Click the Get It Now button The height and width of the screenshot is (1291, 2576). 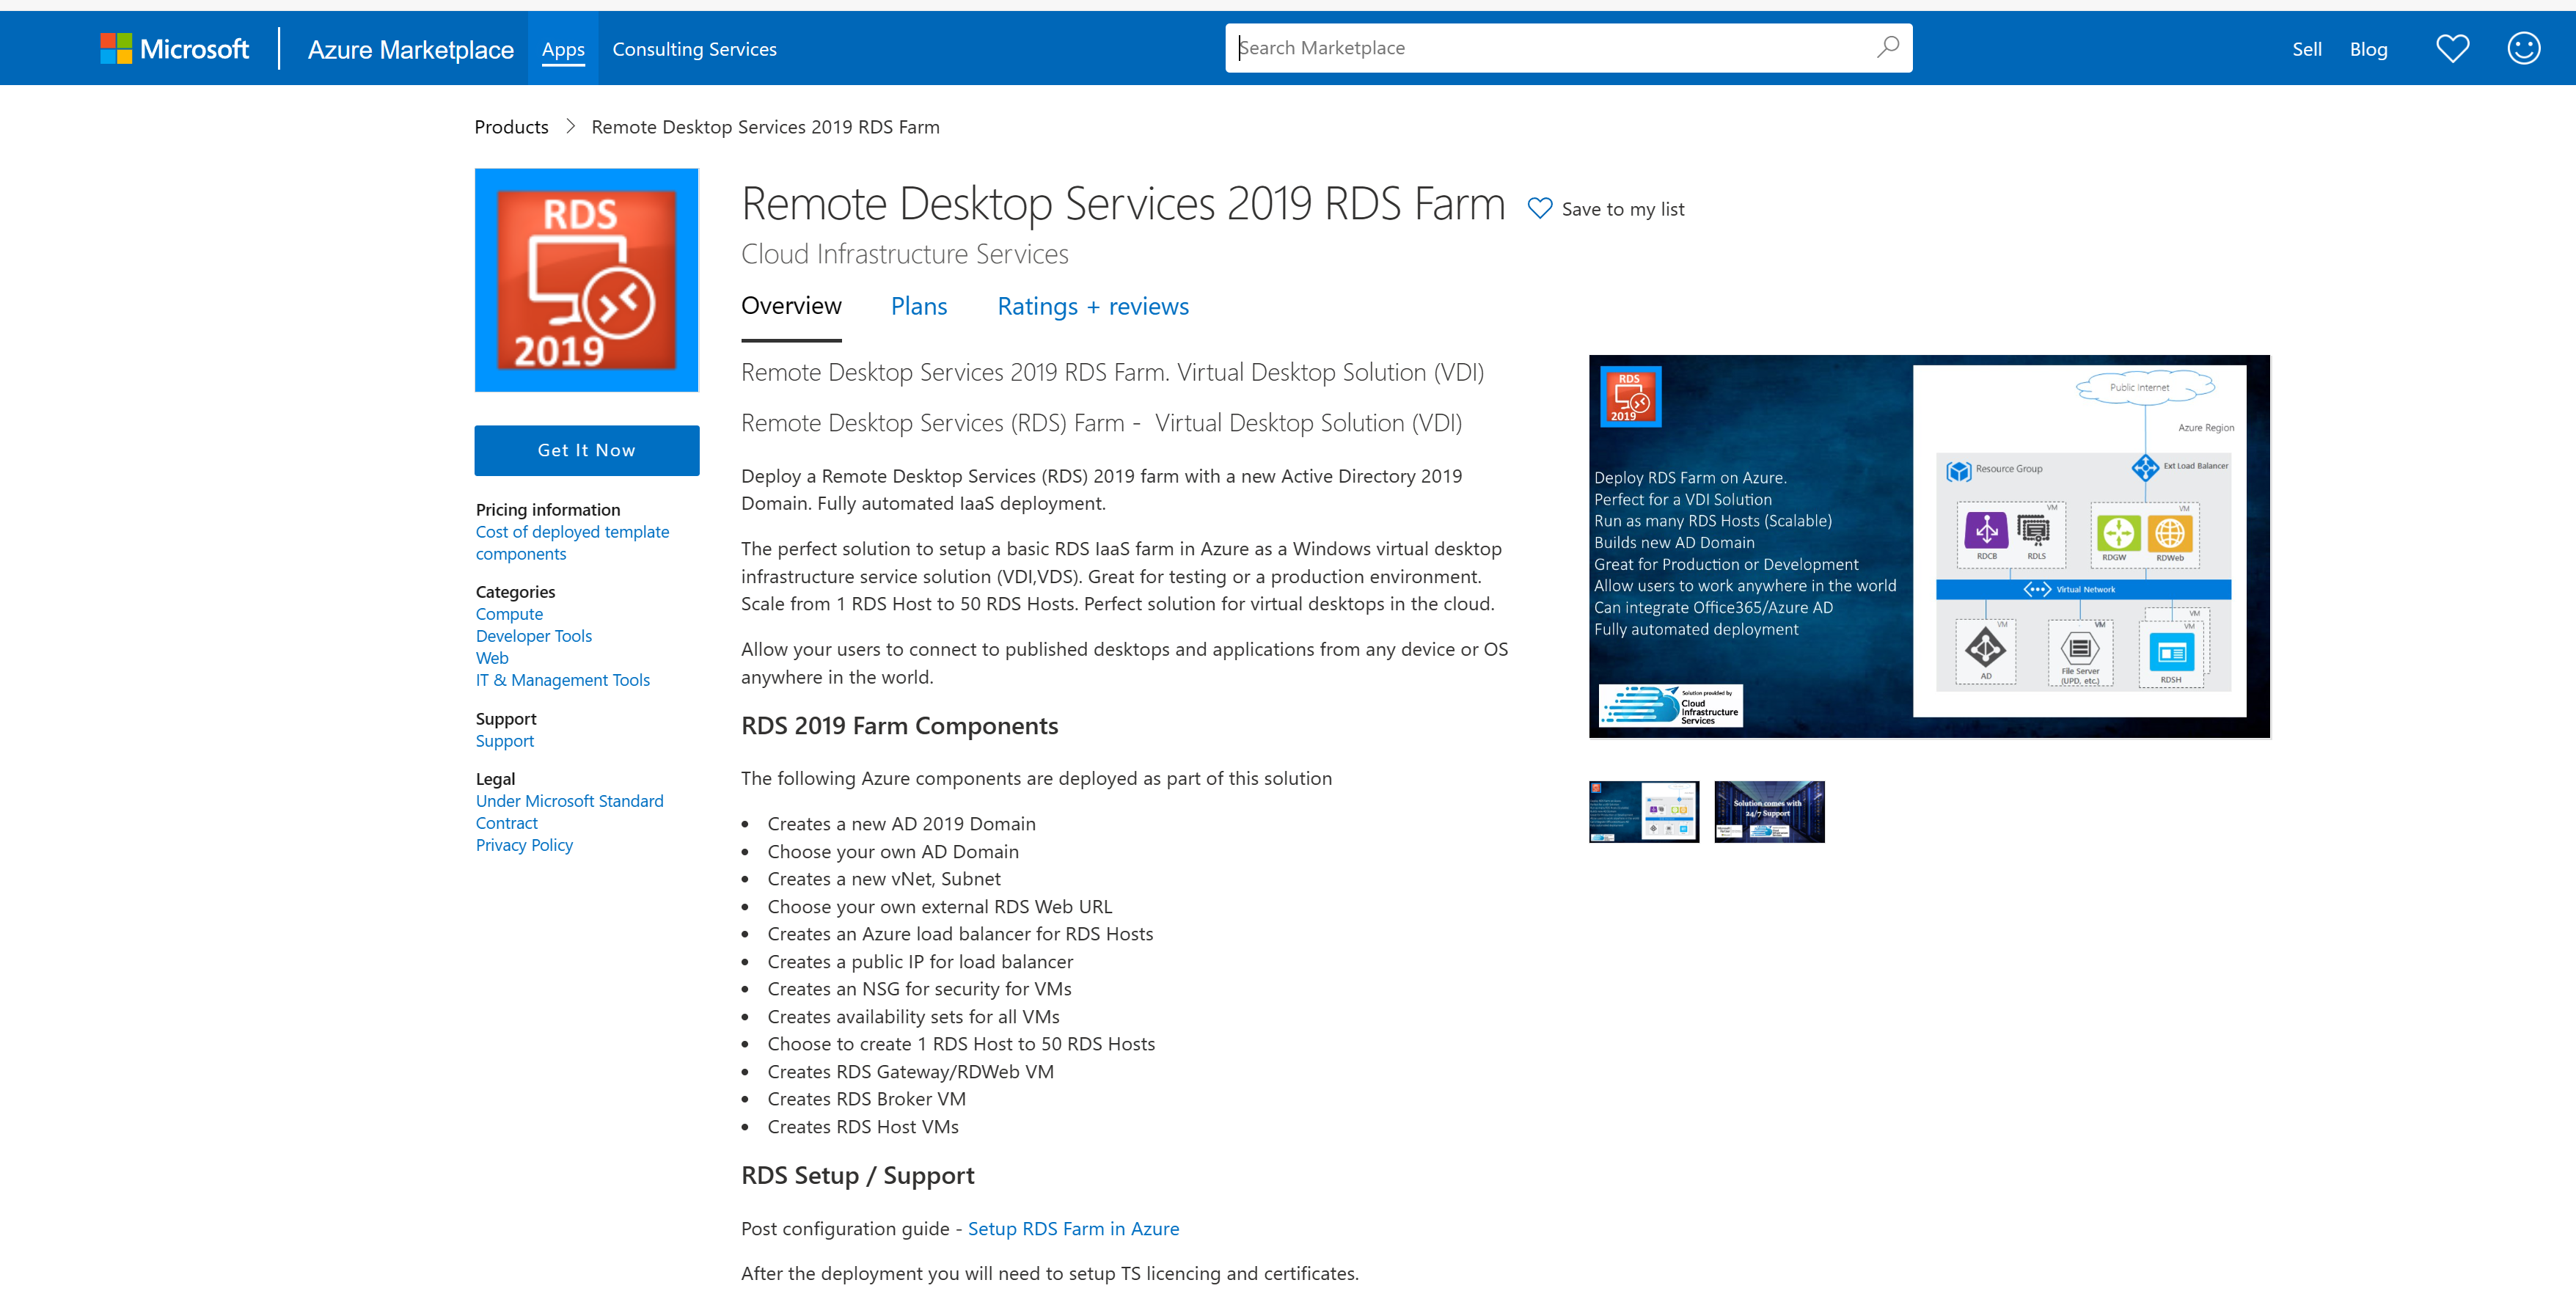pyautogui.click(x=586, y=450)
